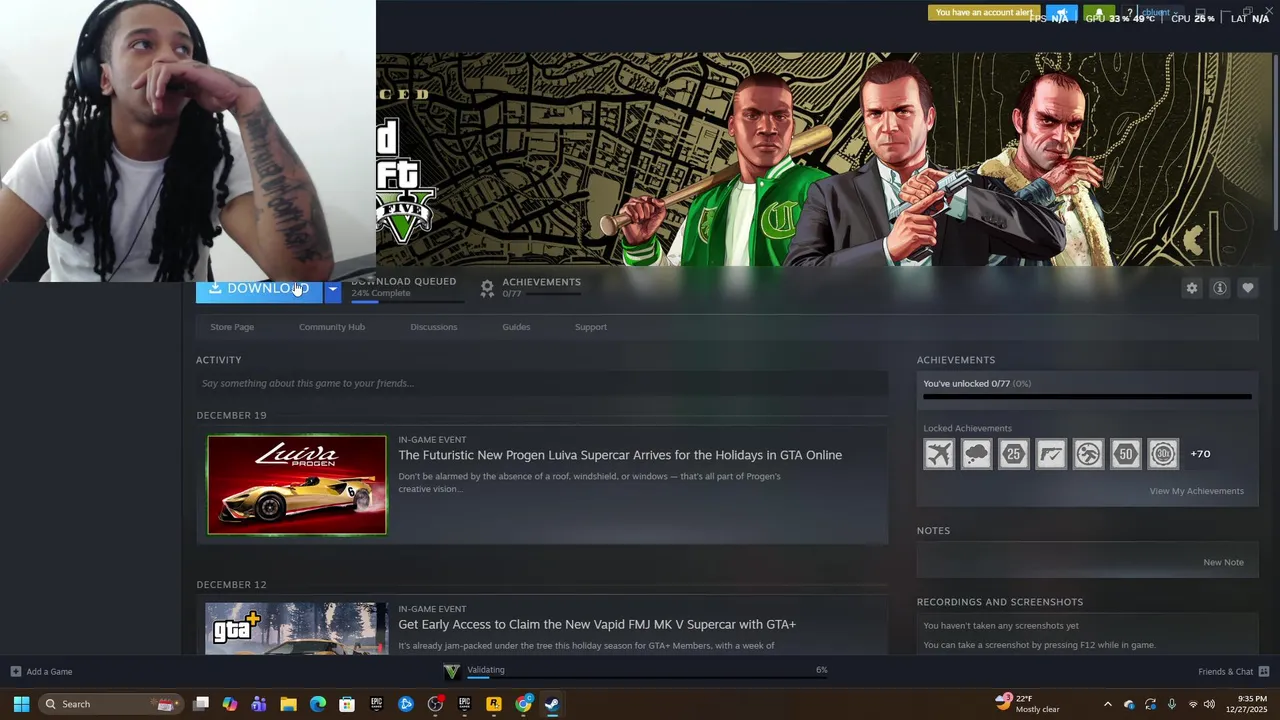Click the taskbar Search box
This screenshot has height=720, width=1280.
click(110, 704)
